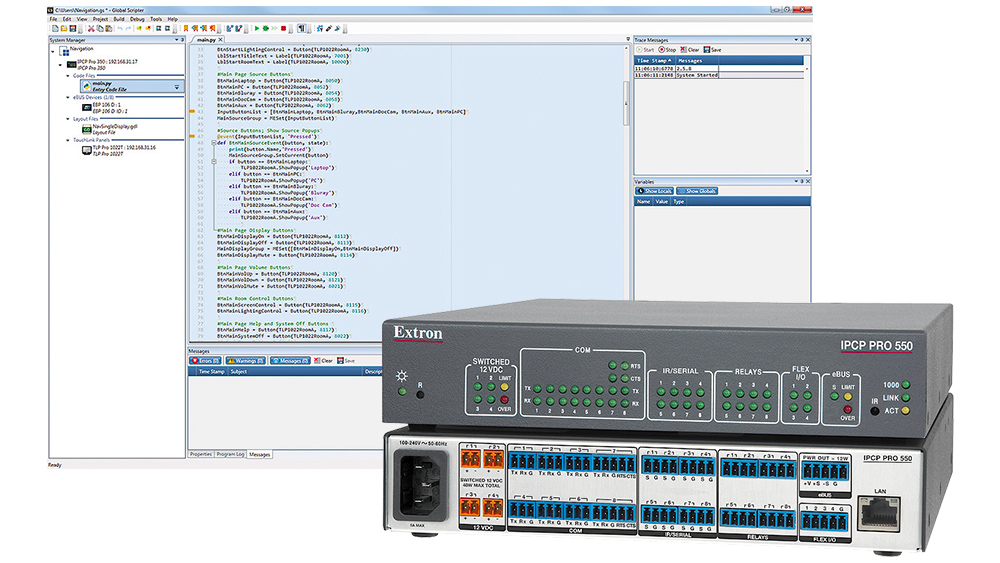Collapse the Layout Files group
Viewport: 1000px width, 563px height.
click(68, 119)
